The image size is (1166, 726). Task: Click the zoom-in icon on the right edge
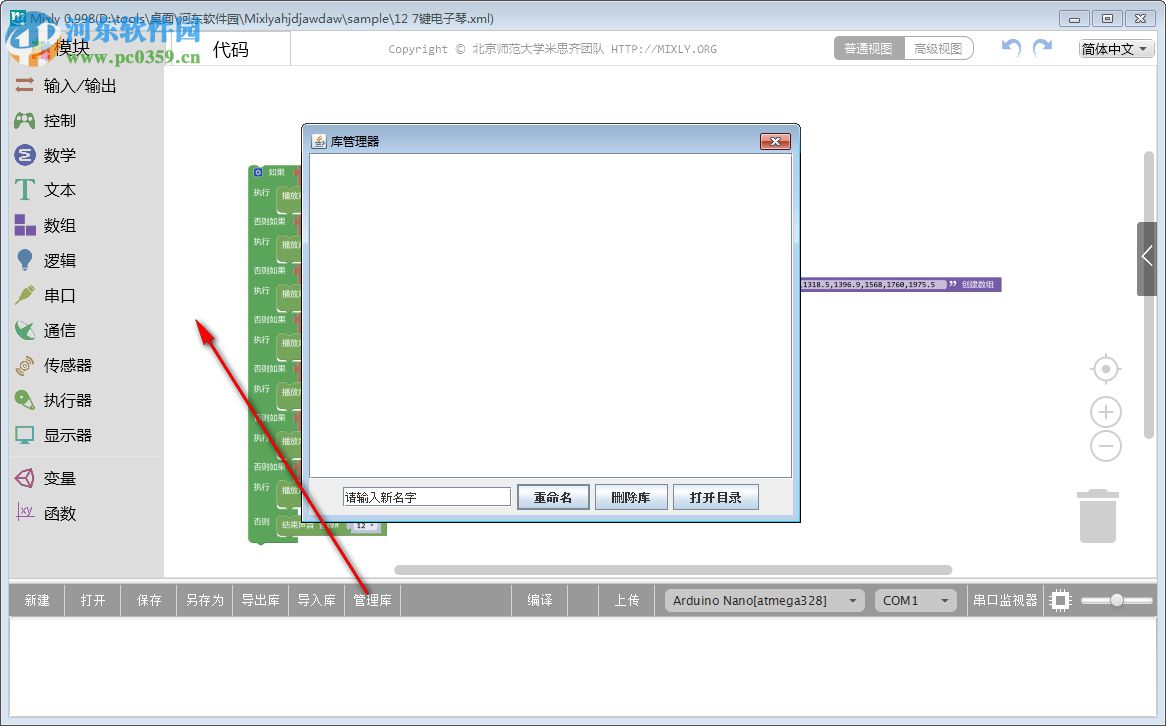tap(1105, 411)
